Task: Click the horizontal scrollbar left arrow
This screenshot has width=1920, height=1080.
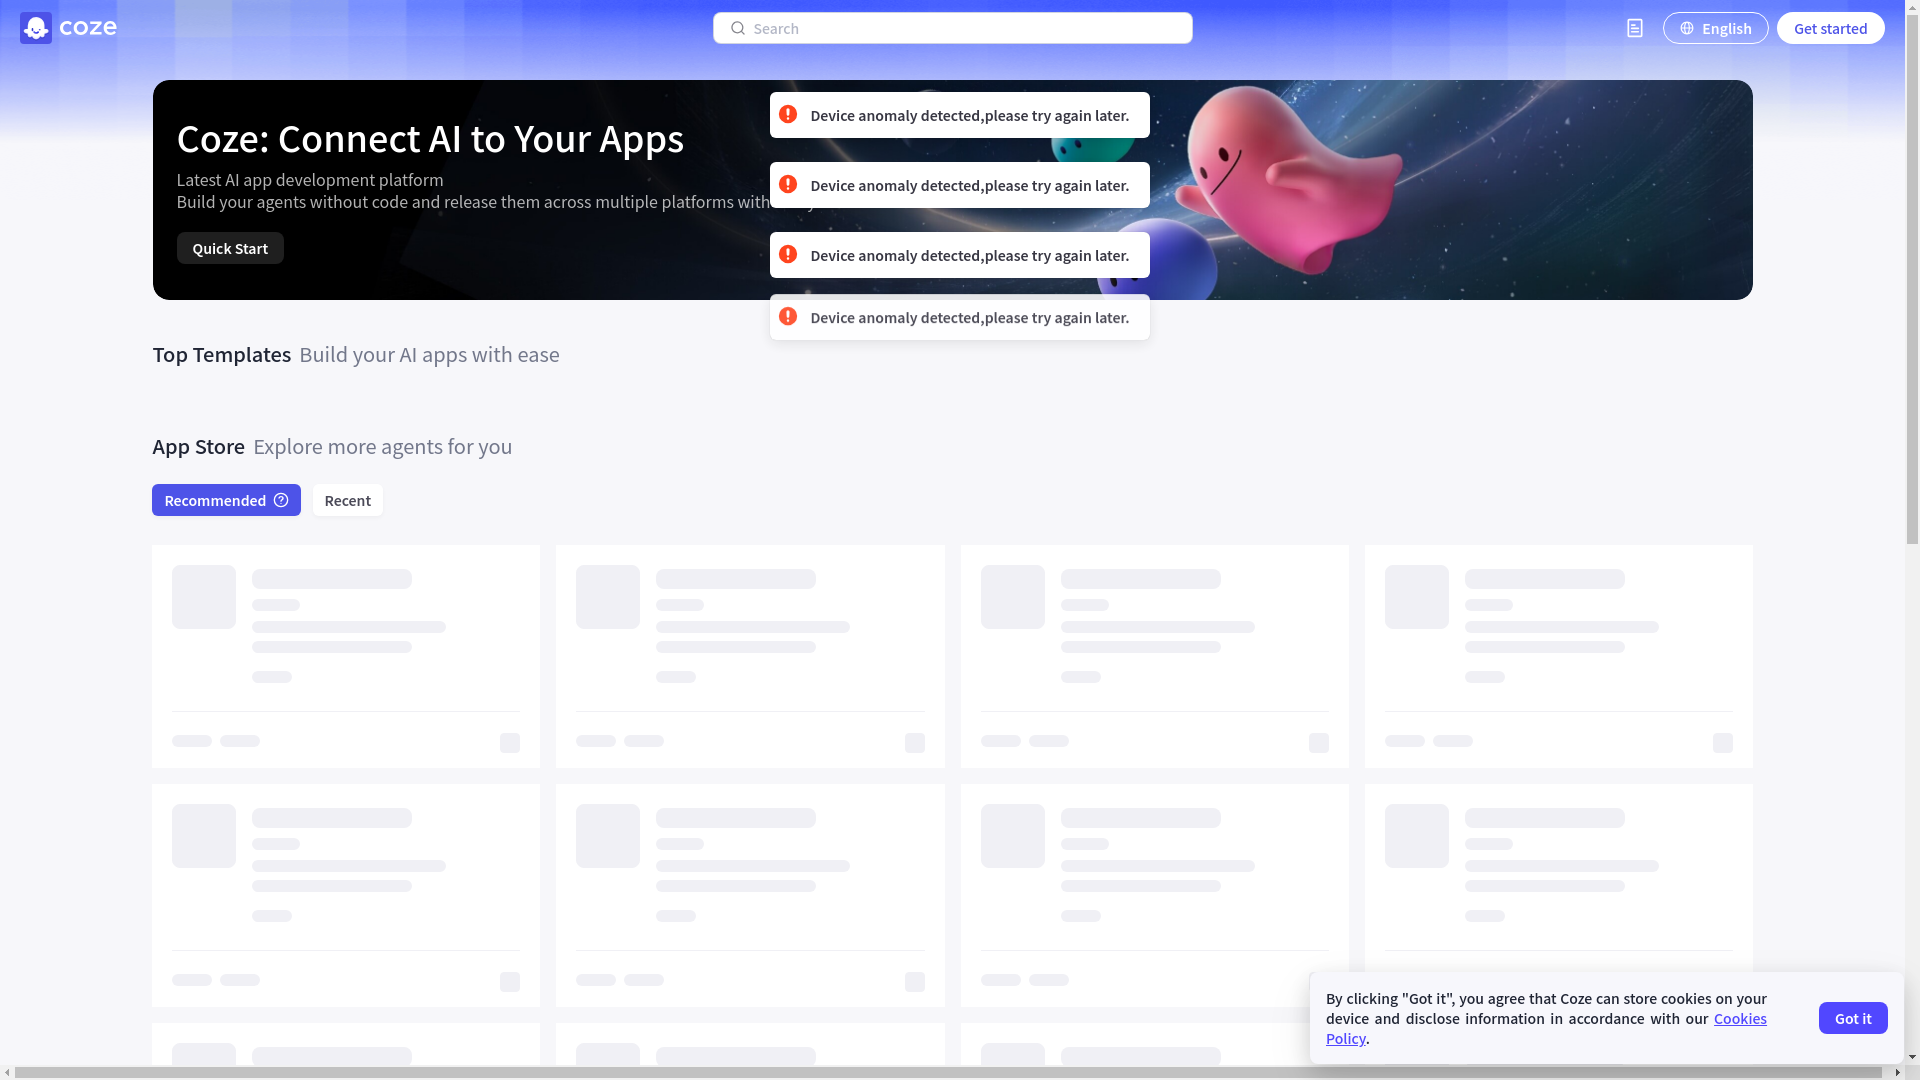Action: pos(7,1073)
